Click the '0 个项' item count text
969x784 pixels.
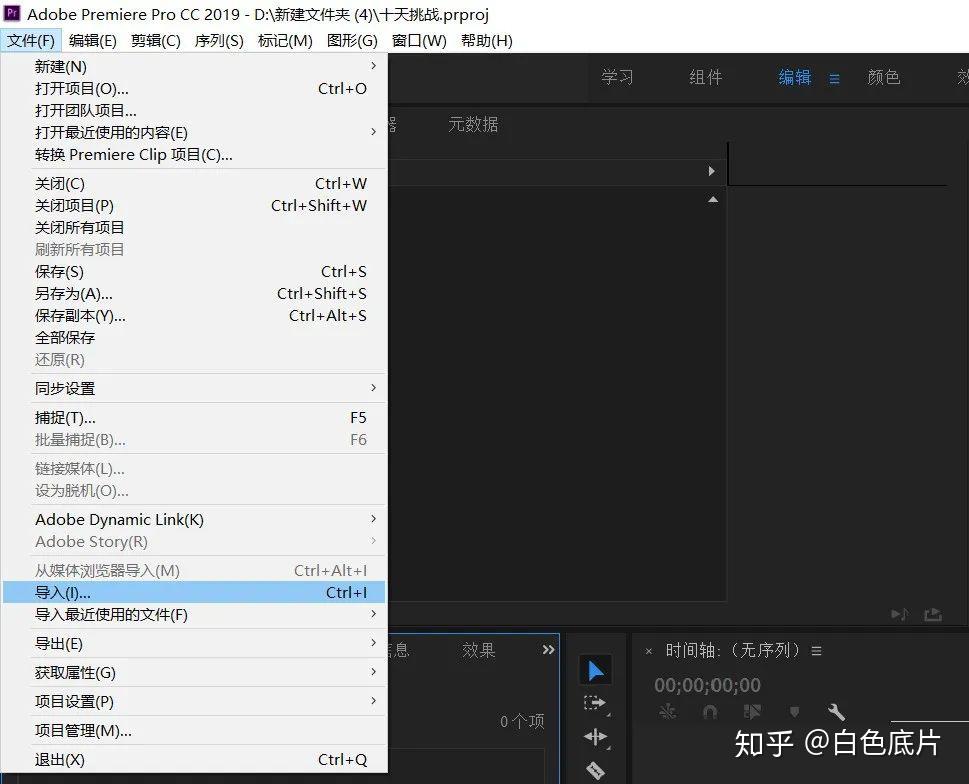click(522, 721)
